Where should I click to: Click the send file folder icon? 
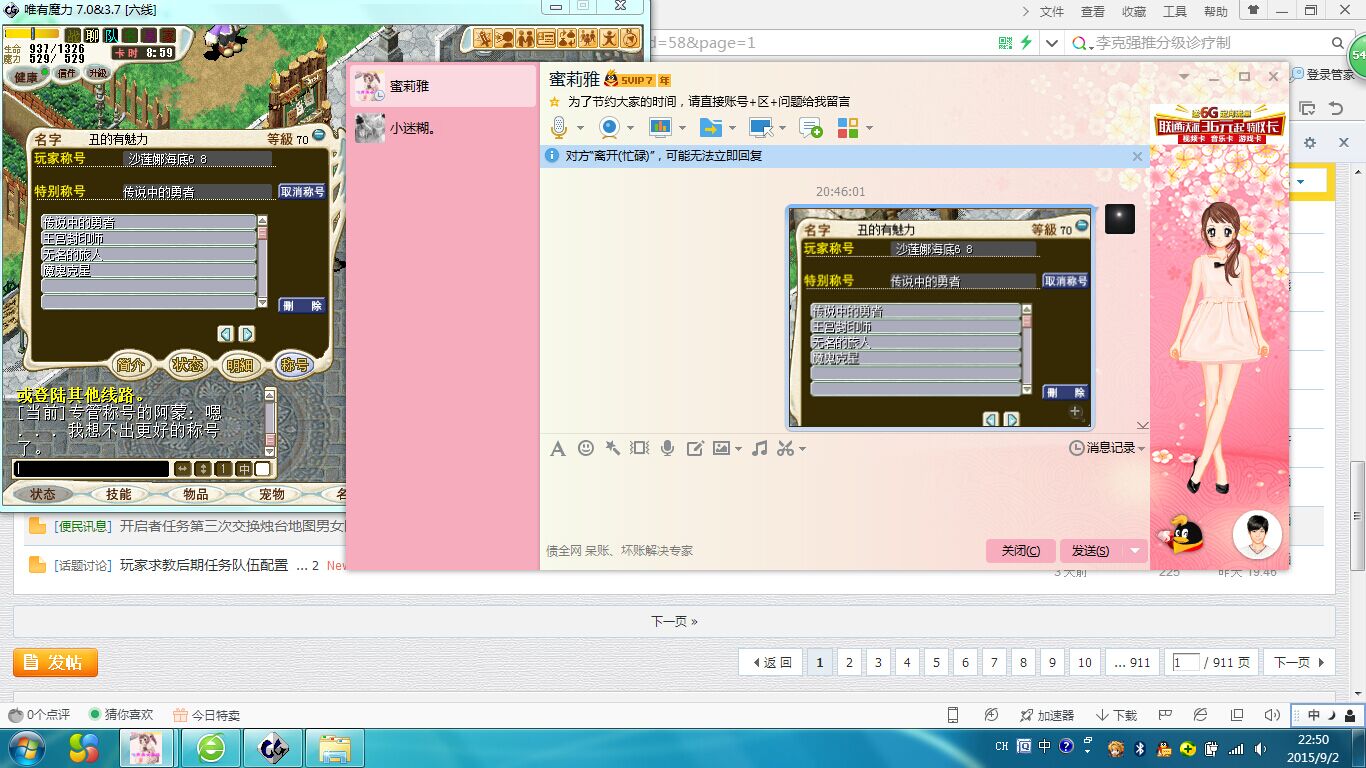[709, 128]
